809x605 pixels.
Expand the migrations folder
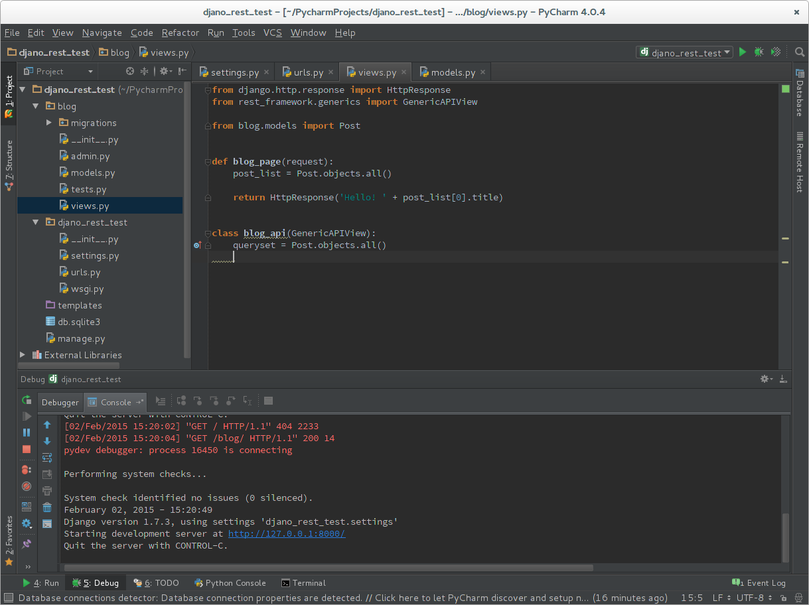[x=48, y=123]
